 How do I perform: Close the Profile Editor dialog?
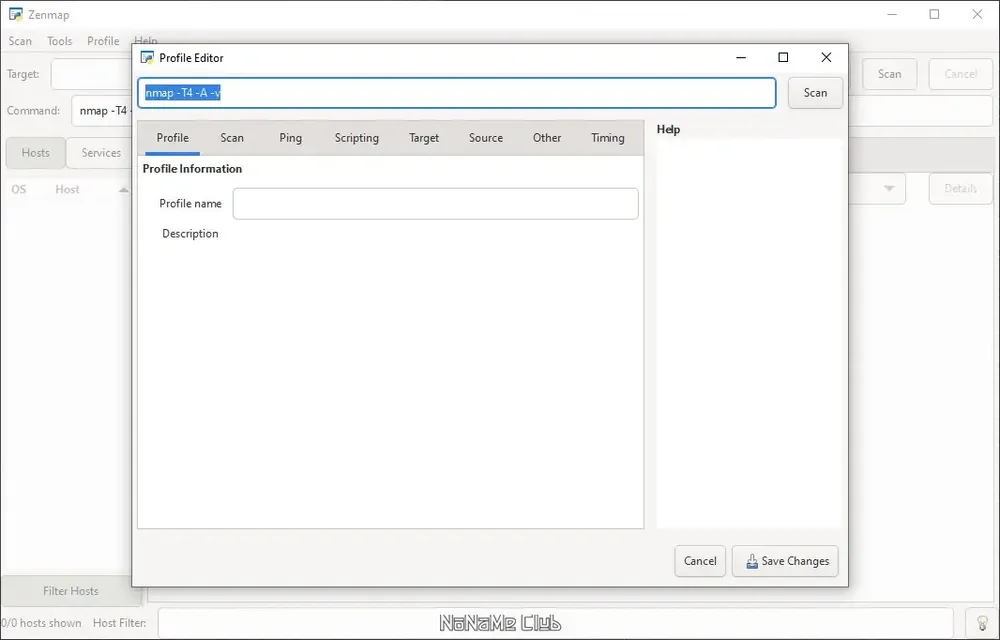826,57
